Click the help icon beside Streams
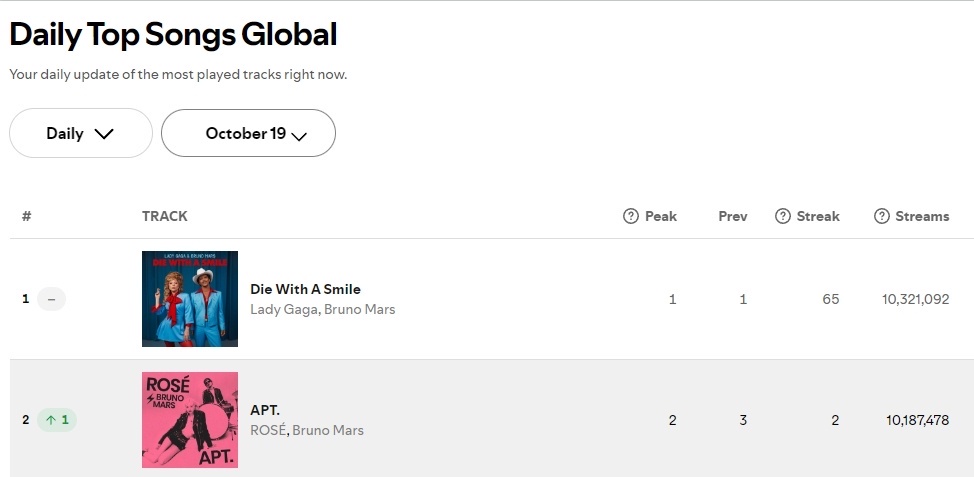Viewport: 974px width, 477px height. (881, 216)
